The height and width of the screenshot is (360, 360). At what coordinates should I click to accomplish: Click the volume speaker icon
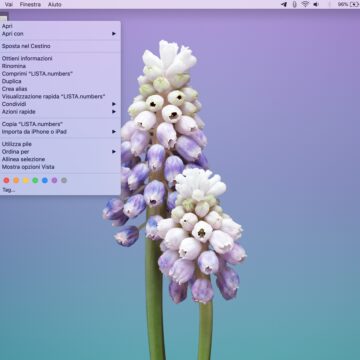[316, 4]
